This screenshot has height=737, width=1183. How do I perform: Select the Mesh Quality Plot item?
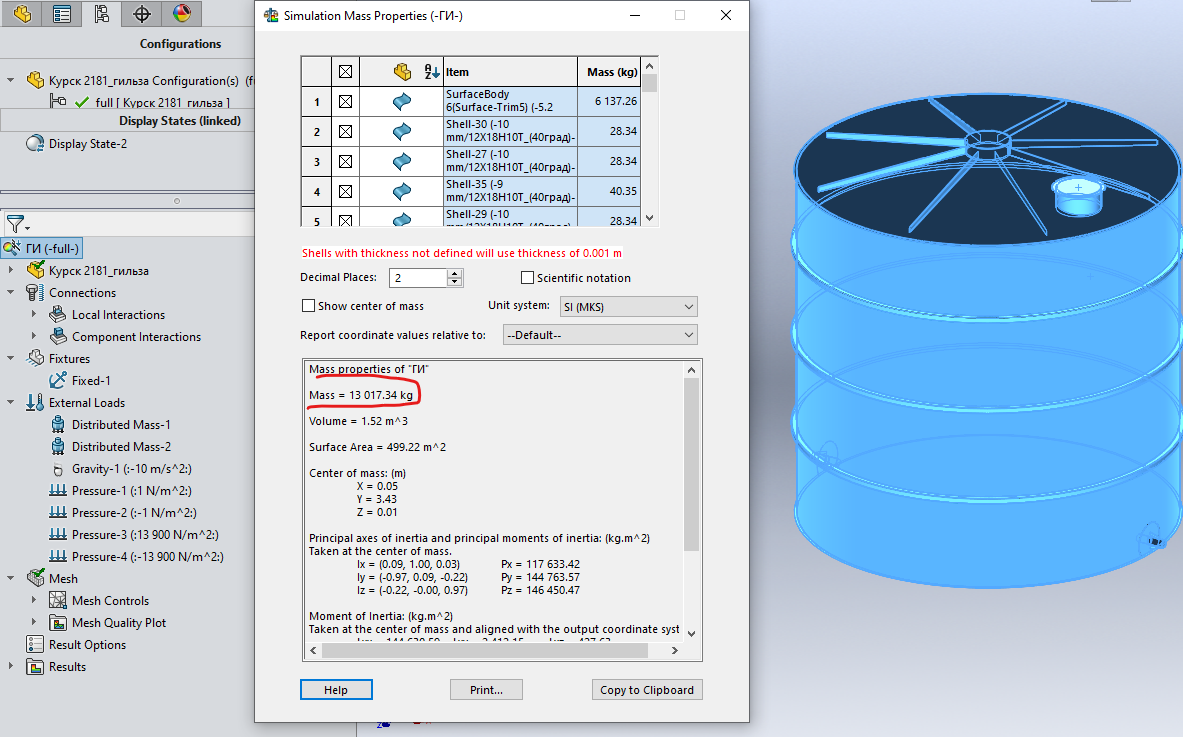(x=119, y=623)
